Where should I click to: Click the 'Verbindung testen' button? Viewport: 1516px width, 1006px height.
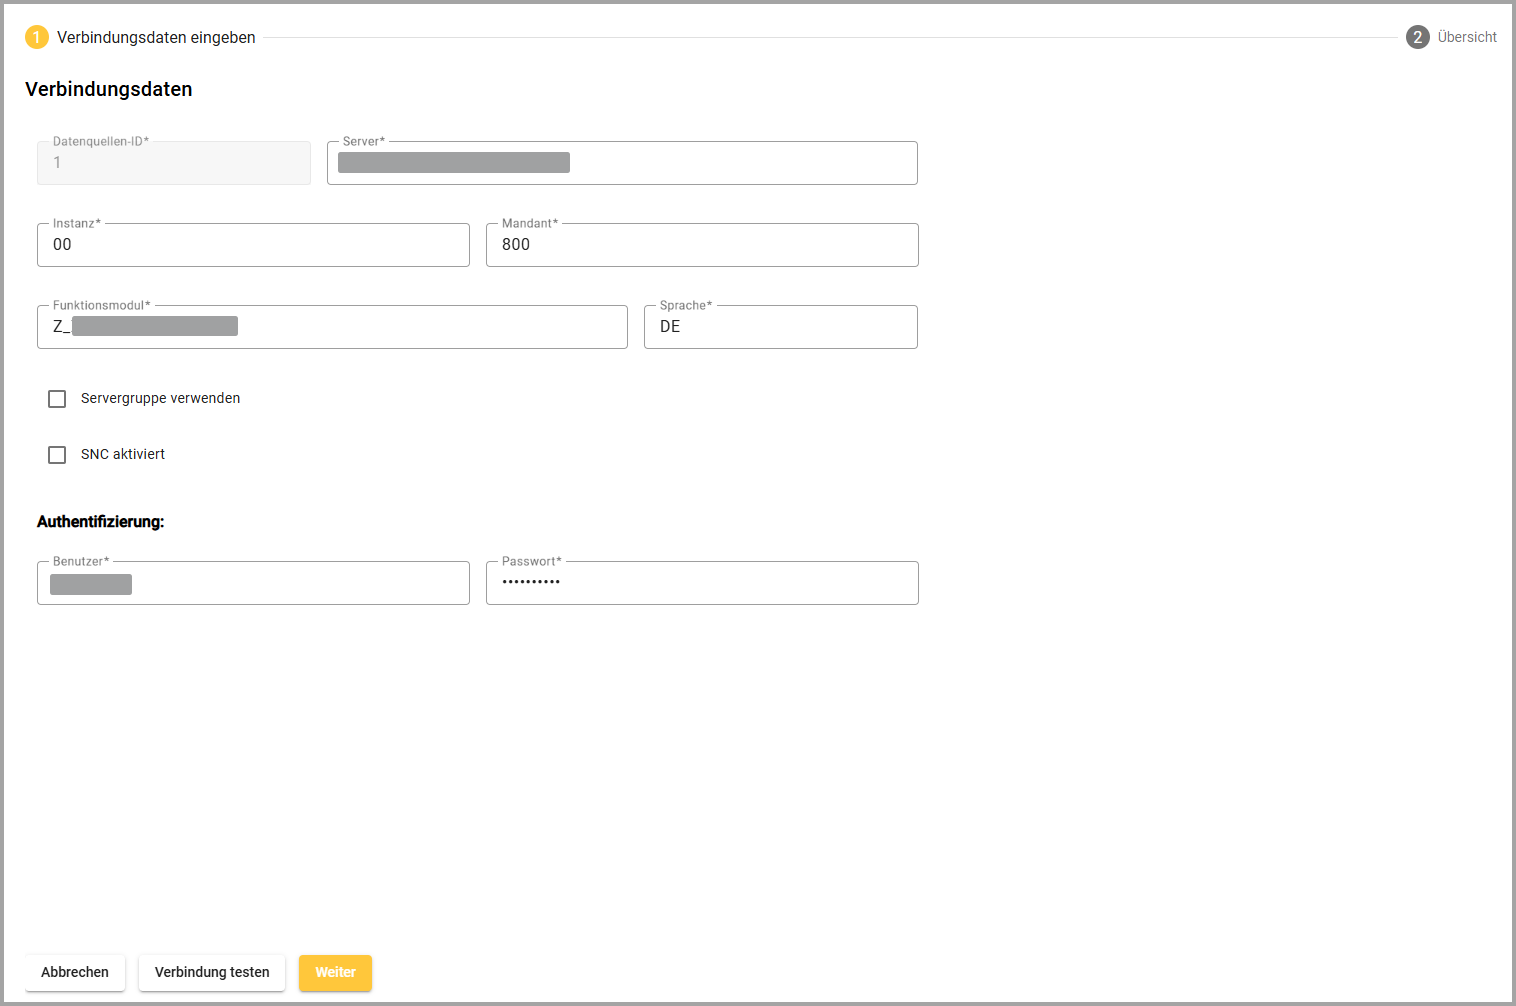[x=212, y=973]
